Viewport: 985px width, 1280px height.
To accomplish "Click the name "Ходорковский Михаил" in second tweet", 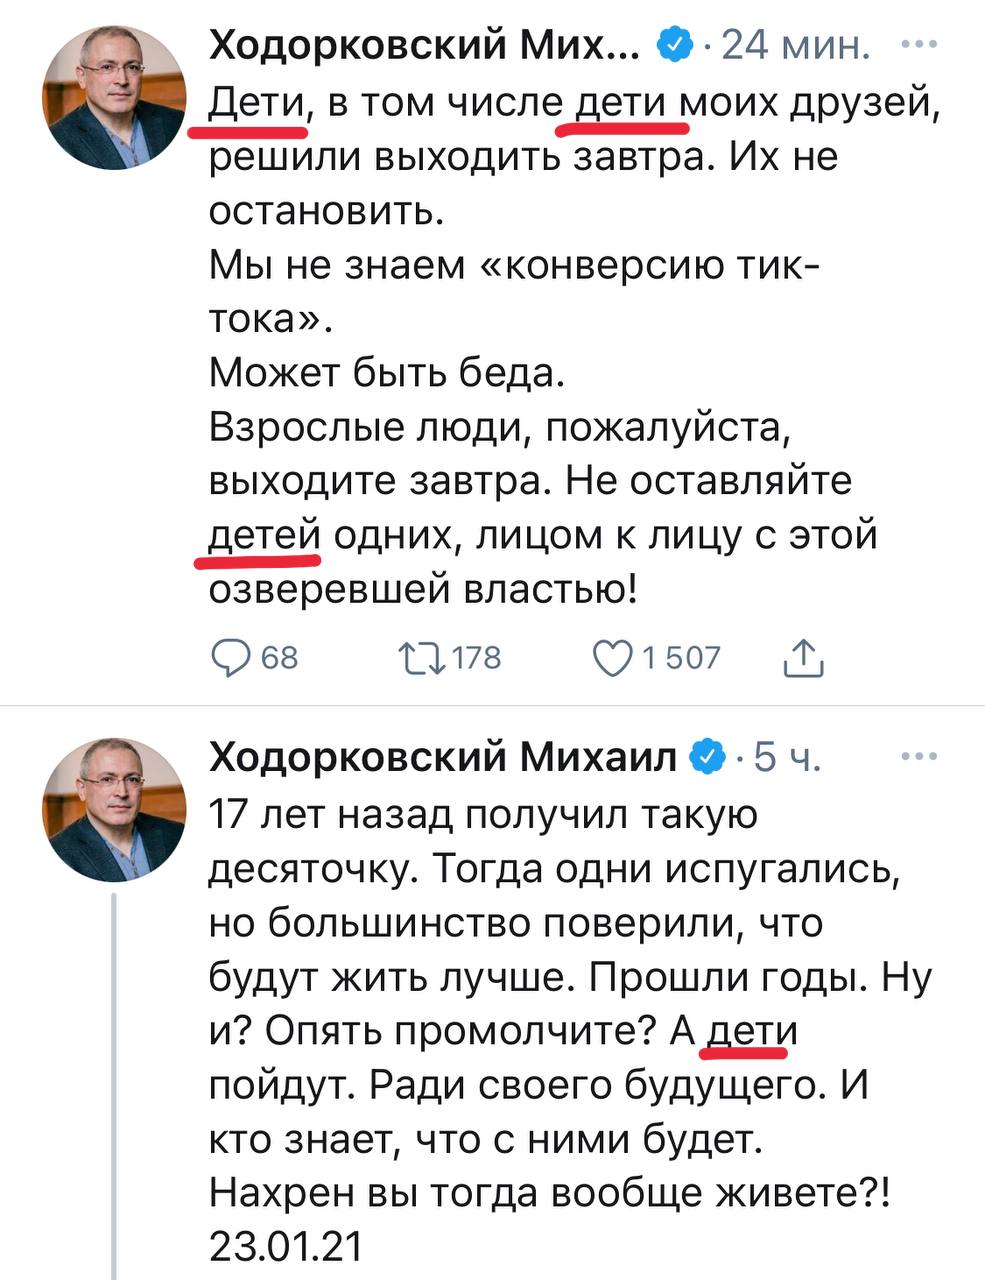I will (x=443, y=759).
